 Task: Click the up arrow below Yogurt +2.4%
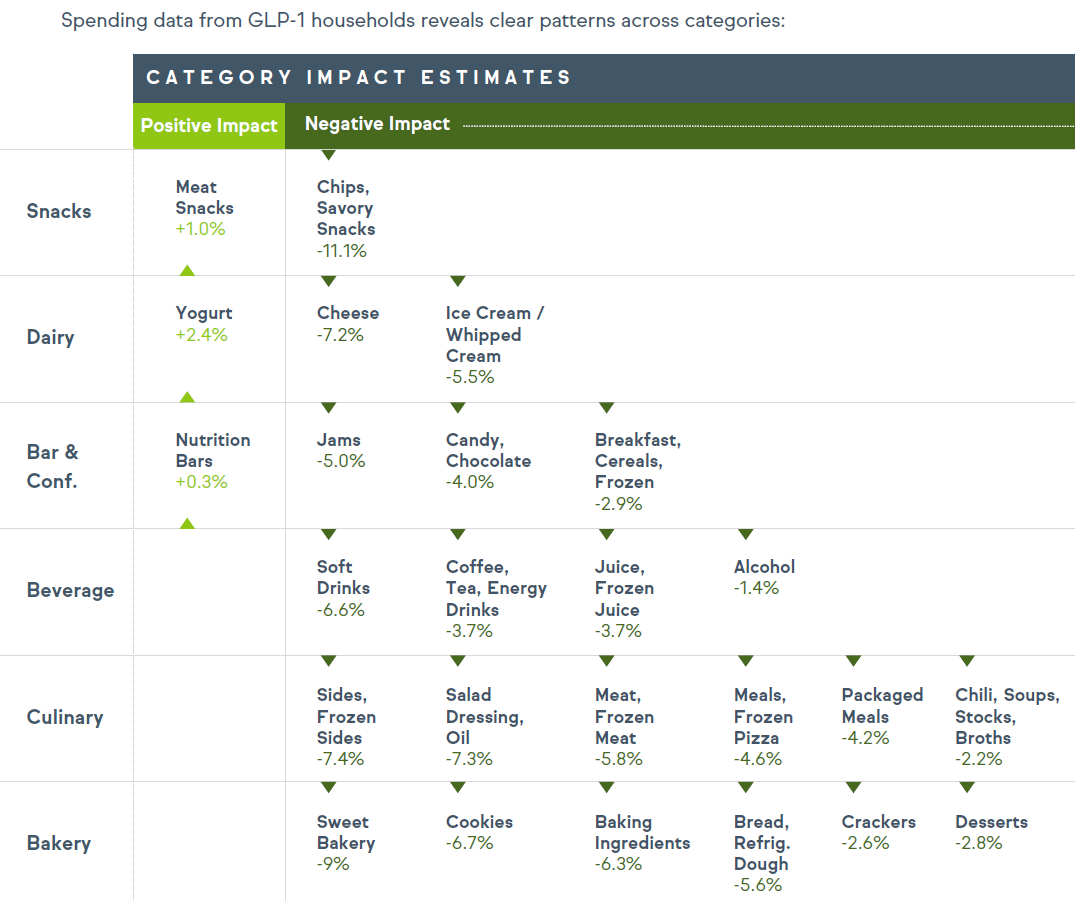[186, 397]
